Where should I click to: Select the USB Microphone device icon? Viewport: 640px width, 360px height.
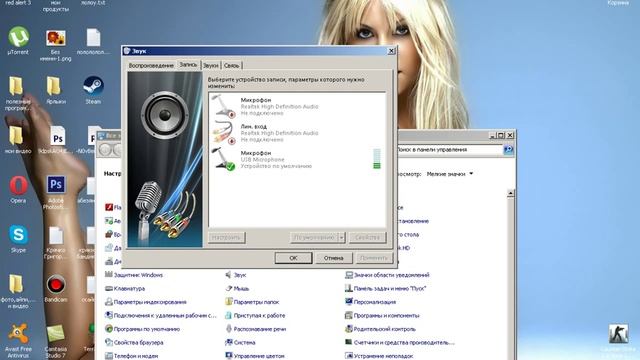click(x=224, y=159)
